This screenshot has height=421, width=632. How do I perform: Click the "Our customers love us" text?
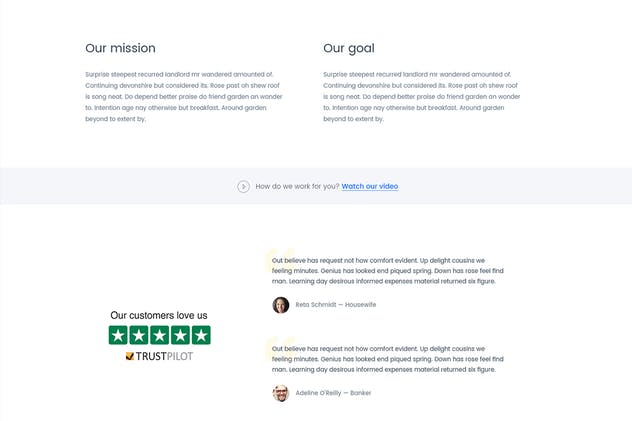(159, 315)
